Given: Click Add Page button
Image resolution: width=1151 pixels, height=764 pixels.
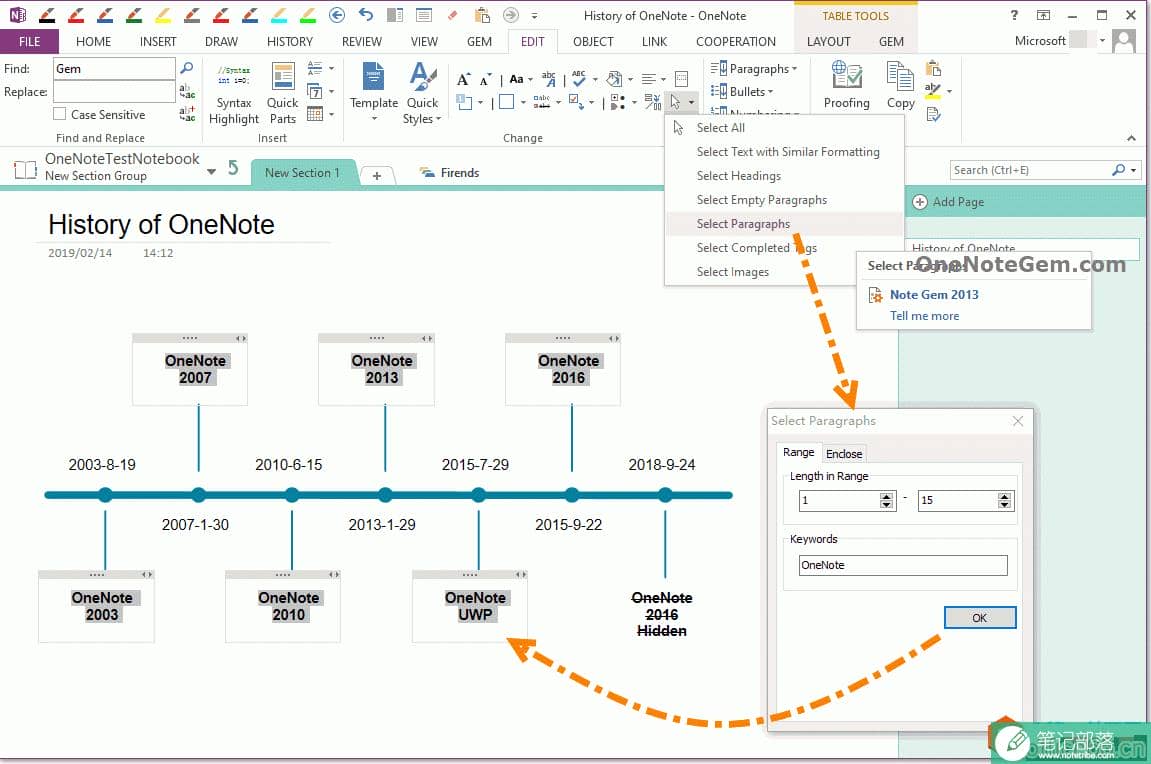Looking at the screenshot, I should pyautogui.click(x=948, y=202).
